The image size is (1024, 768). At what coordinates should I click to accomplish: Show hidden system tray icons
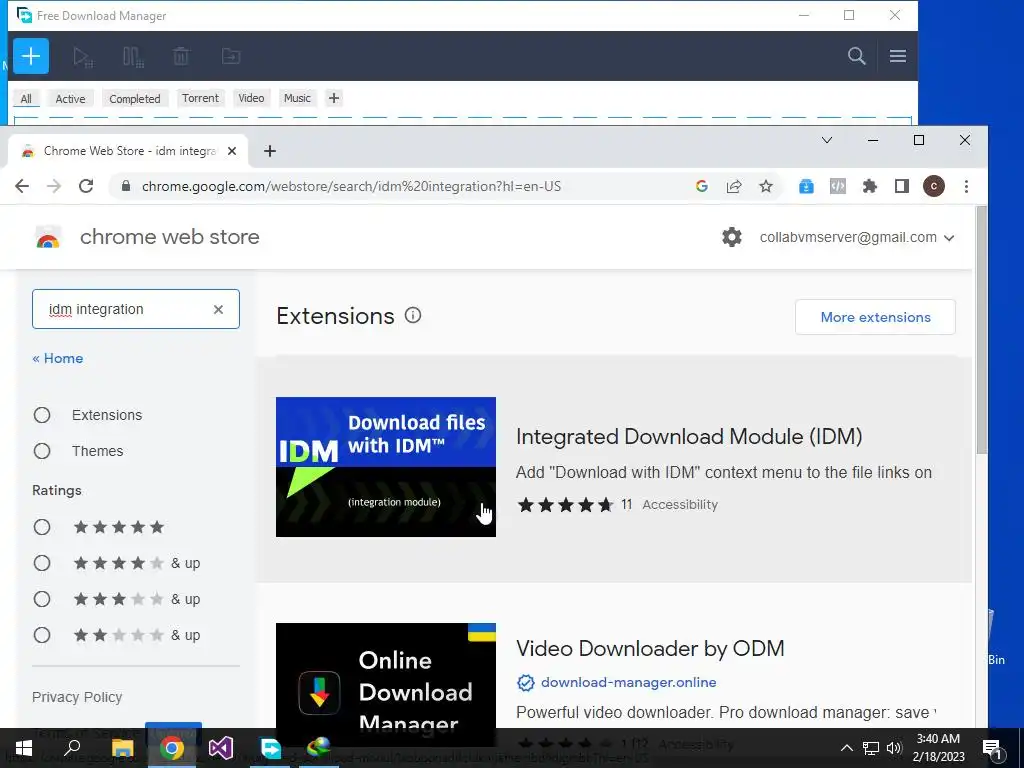click(x=846, y=748)
